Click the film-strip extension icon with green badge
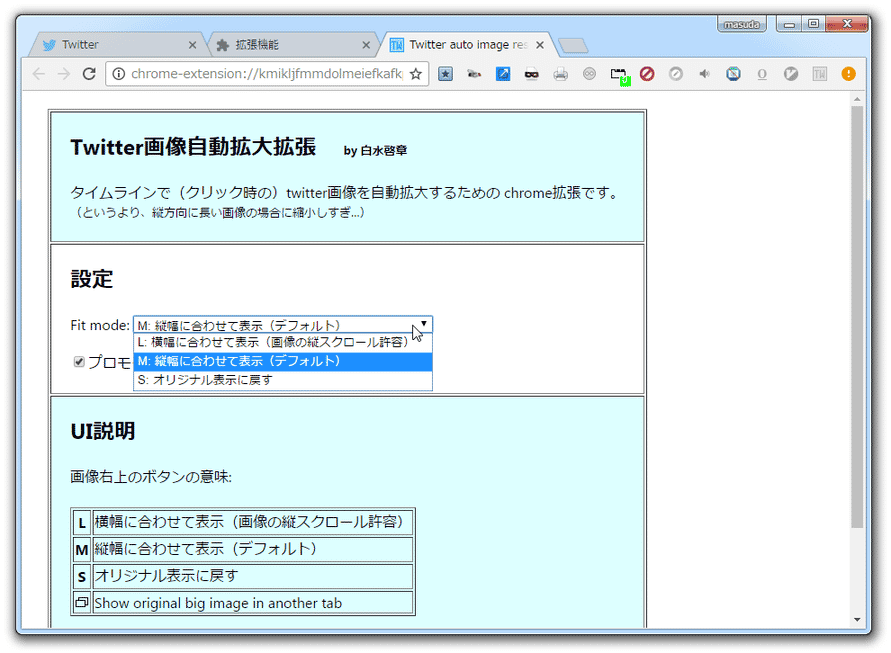 click(619, 75)
